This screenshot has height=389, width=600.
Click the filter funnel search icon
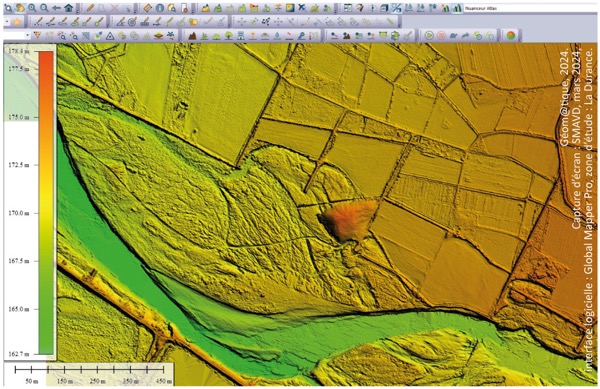[37, 36]
